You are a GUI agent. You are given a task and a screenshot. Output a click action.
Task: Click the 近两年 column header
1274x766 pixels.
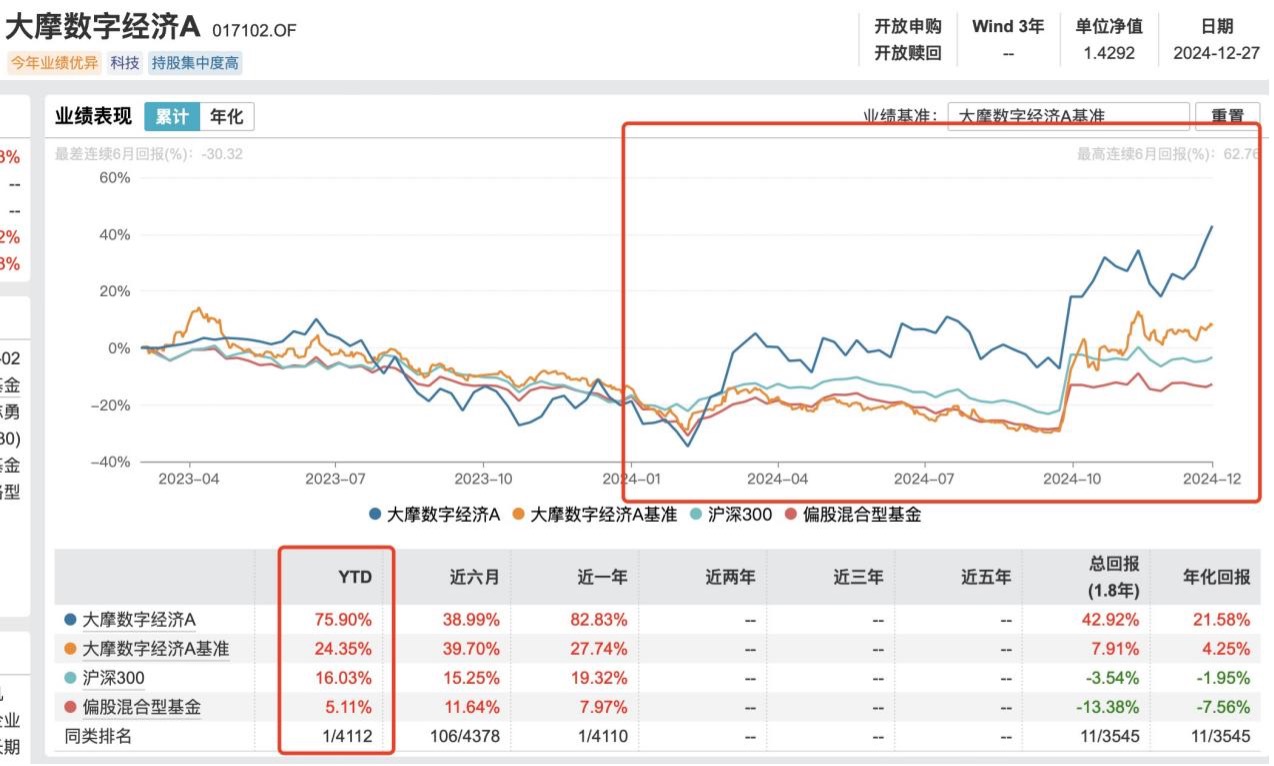tap(730, 577)
